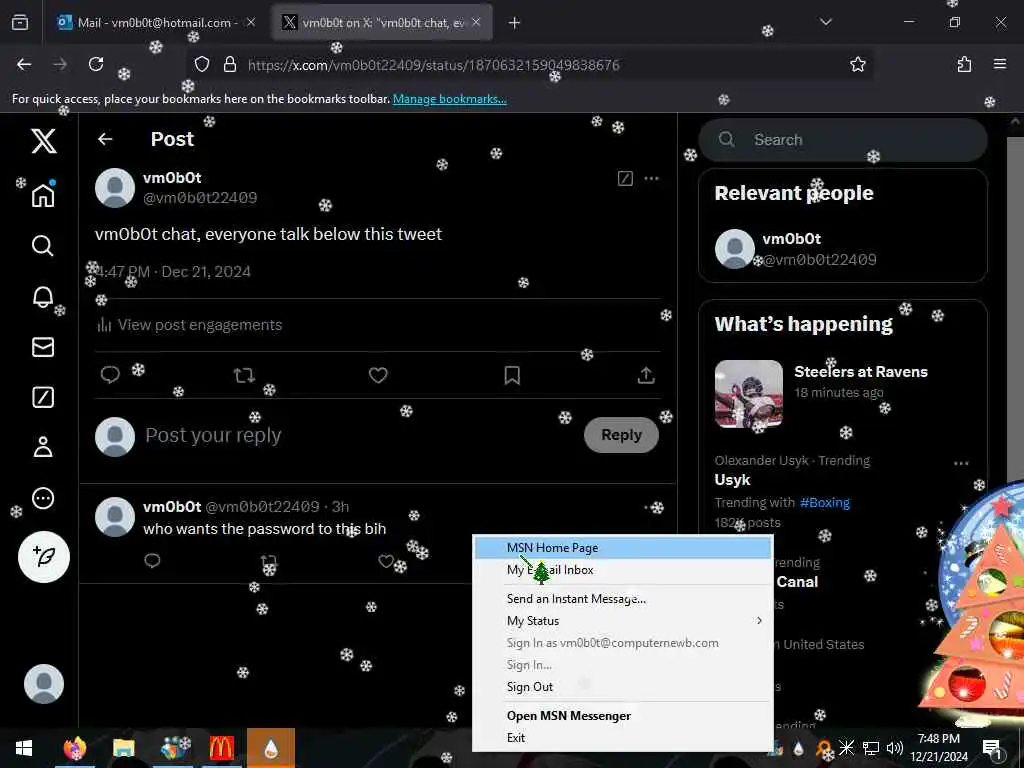Click the back arrow beside Post heading
The height and width of the screenshot is (768, 1024).
[x=105, y=139]
